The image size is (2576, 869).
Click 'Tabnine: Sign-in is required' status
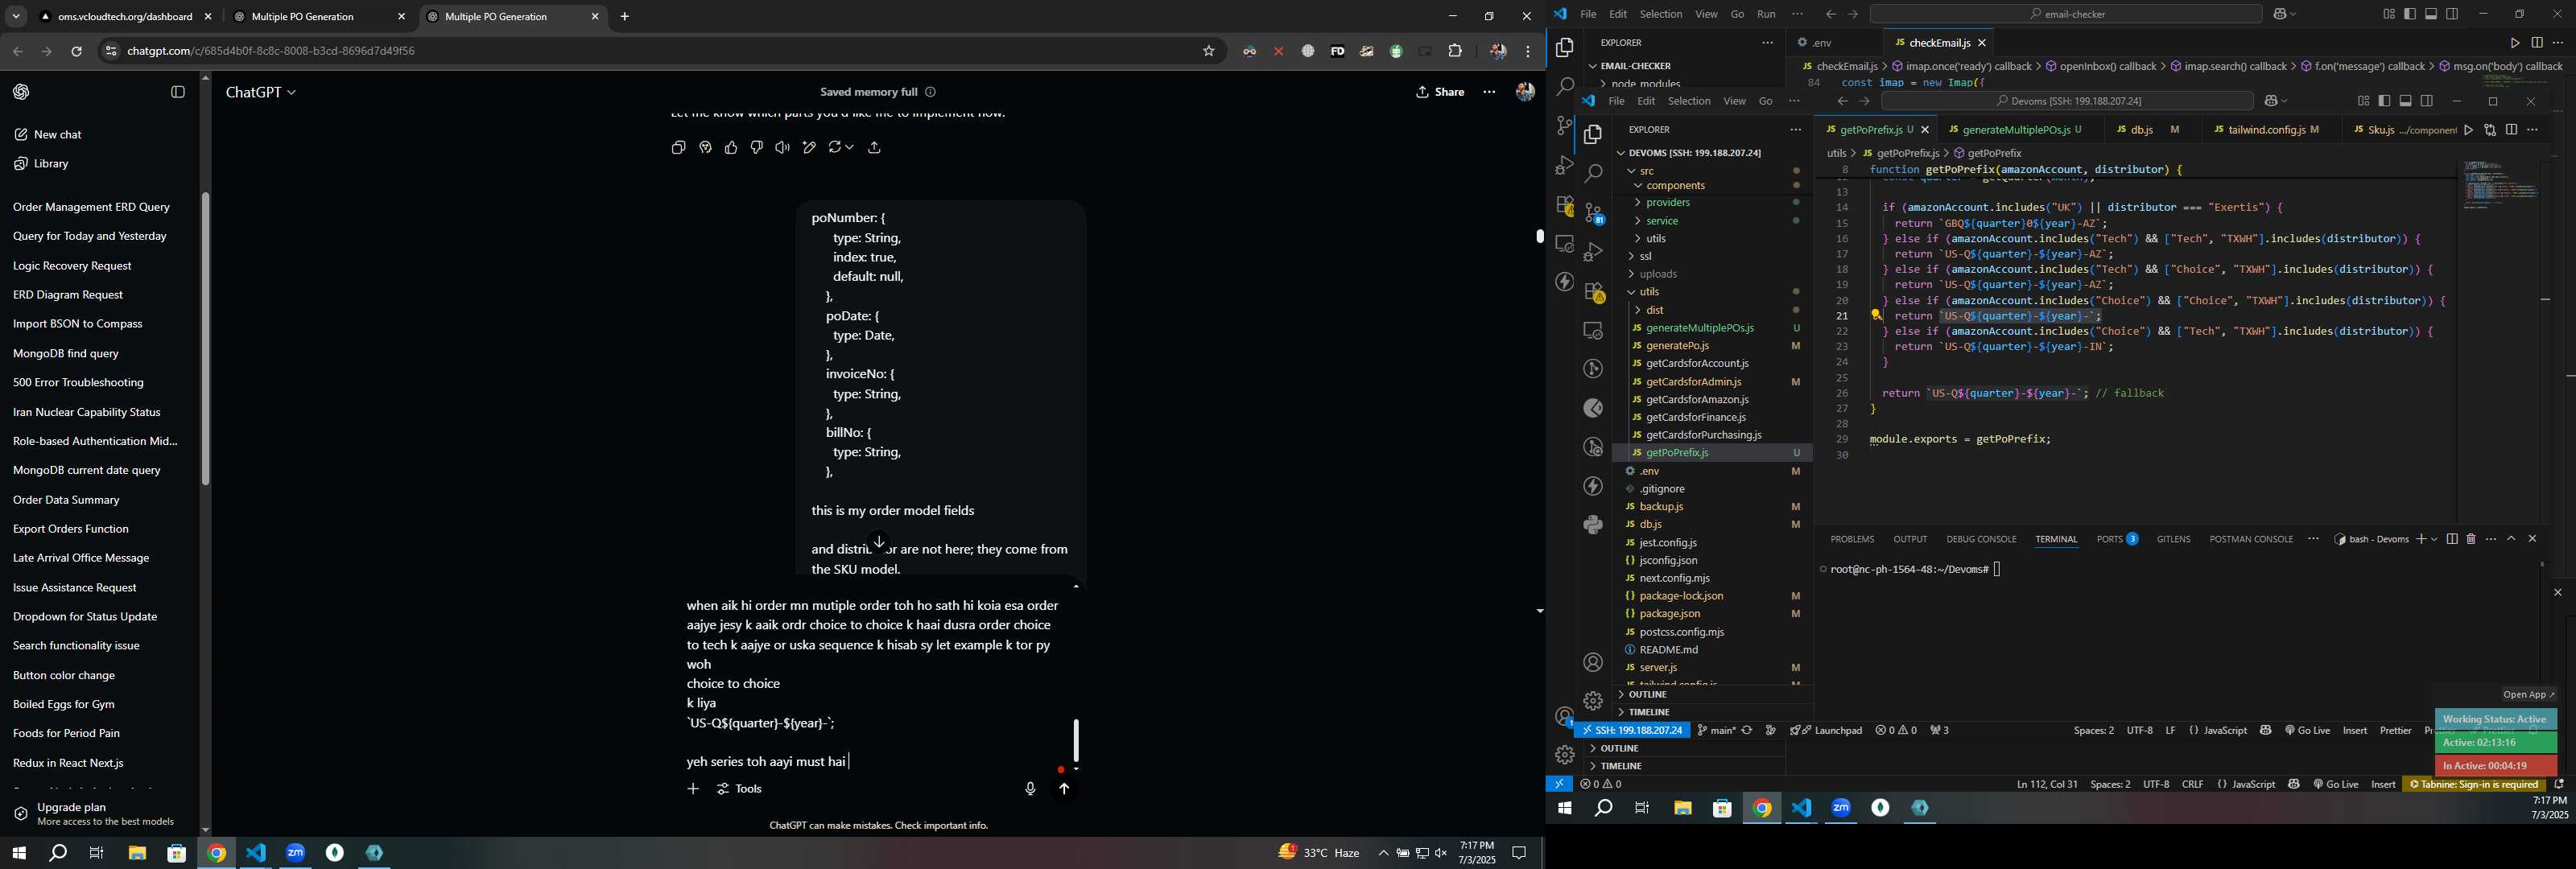coord(2474,785)
